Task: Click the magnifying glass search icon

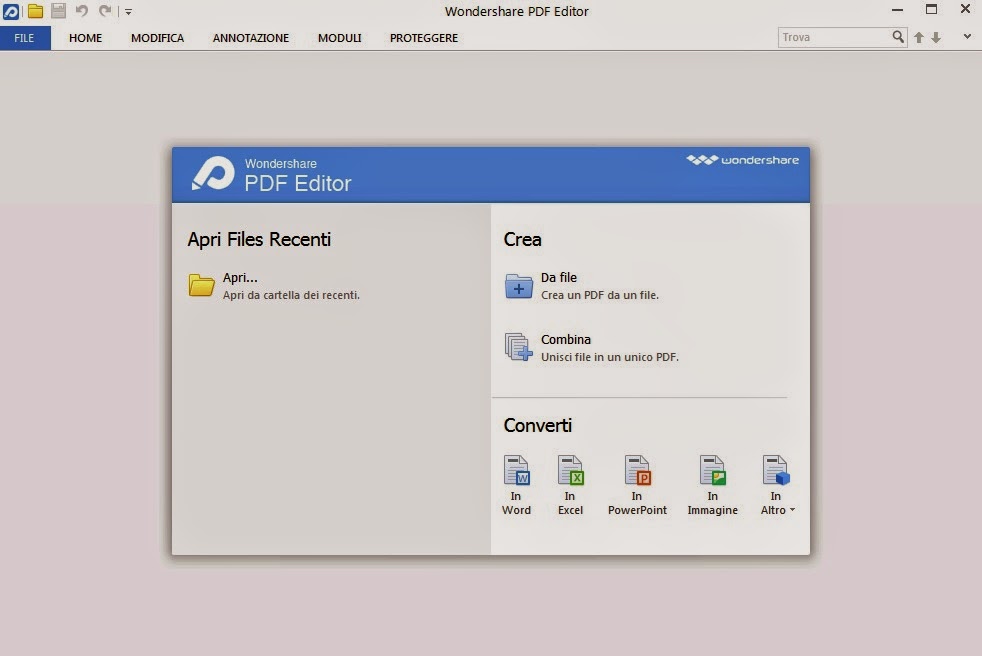Action: pos(898,38)
